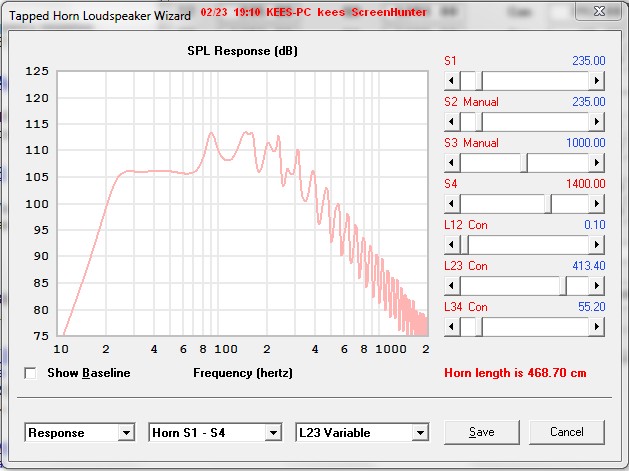Image resolution: width=629 pixels, height=471 pixels.
Task: Click the S4 slider left arrow
Action: tap(452, 204)
